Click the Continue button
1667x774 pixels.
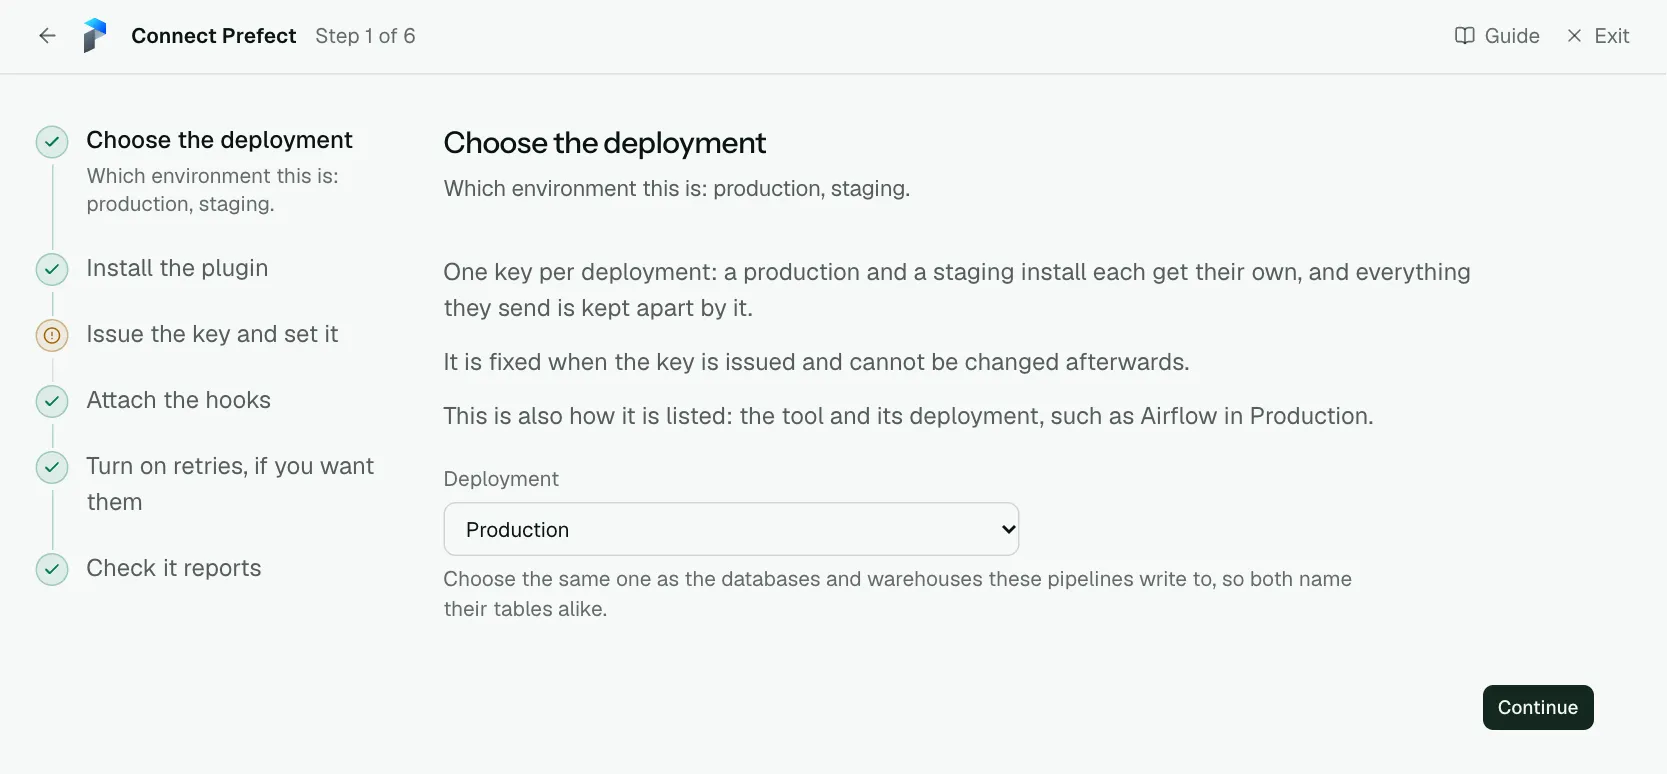[x=1538, y=707]
